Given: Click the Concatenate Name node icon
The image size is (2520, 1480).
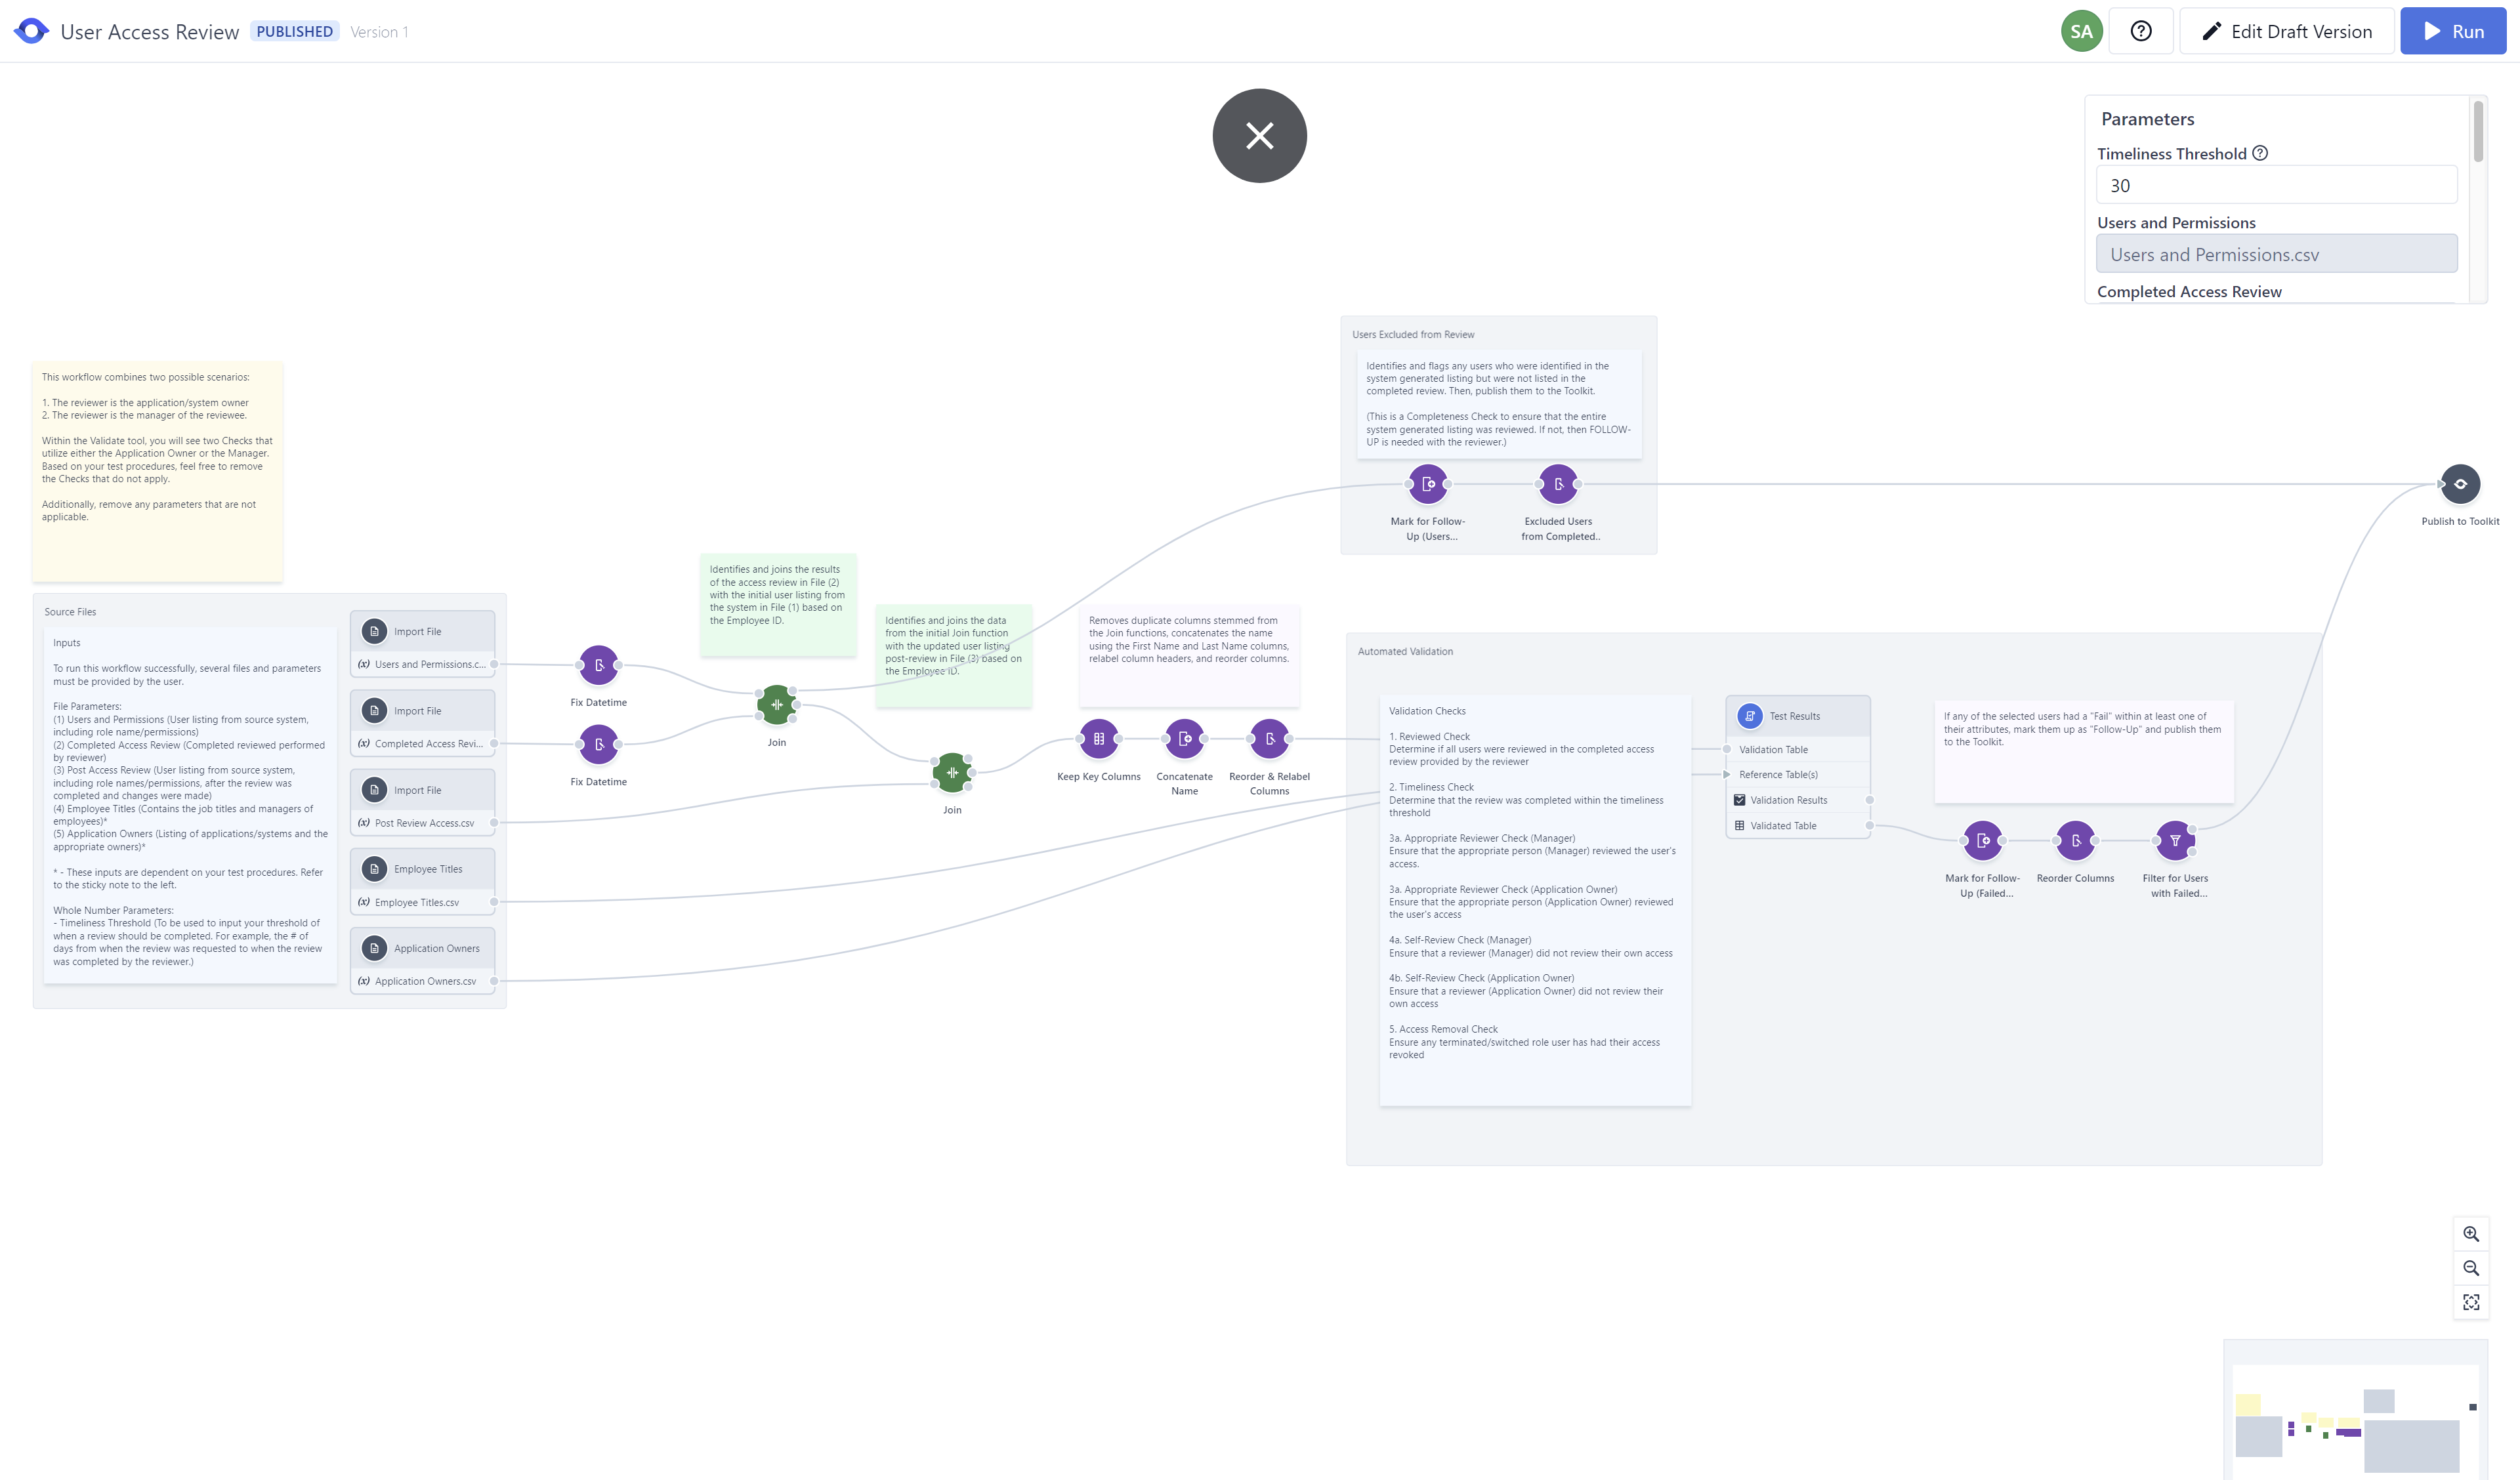Looking at the screenshot, I should tap(1184, 739).
